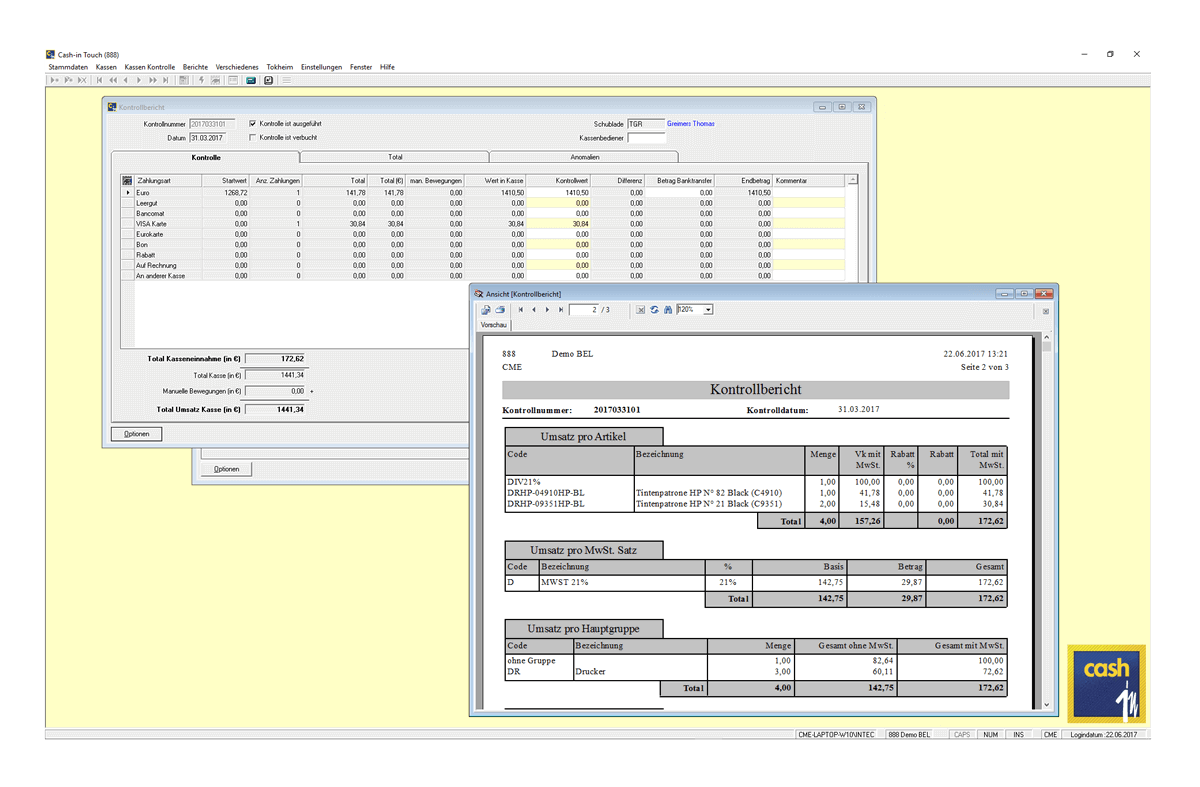Open the Berichte menu
This screenshot has height=787, width=1200.
[x=195, y=67]
